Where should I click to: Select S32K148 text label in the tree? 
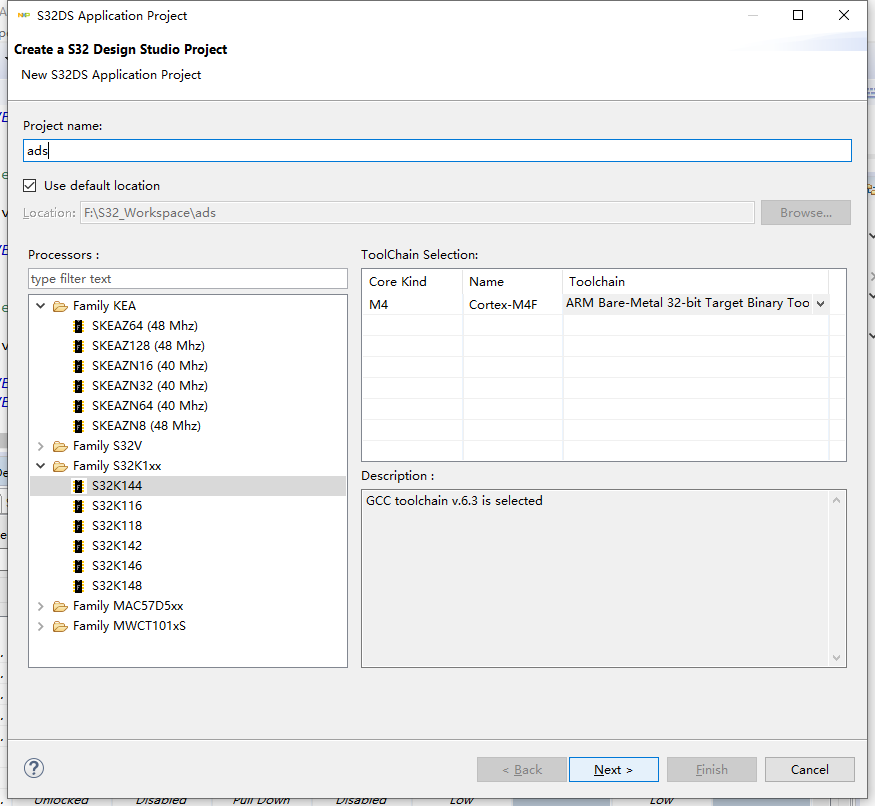tap(117, 586)
